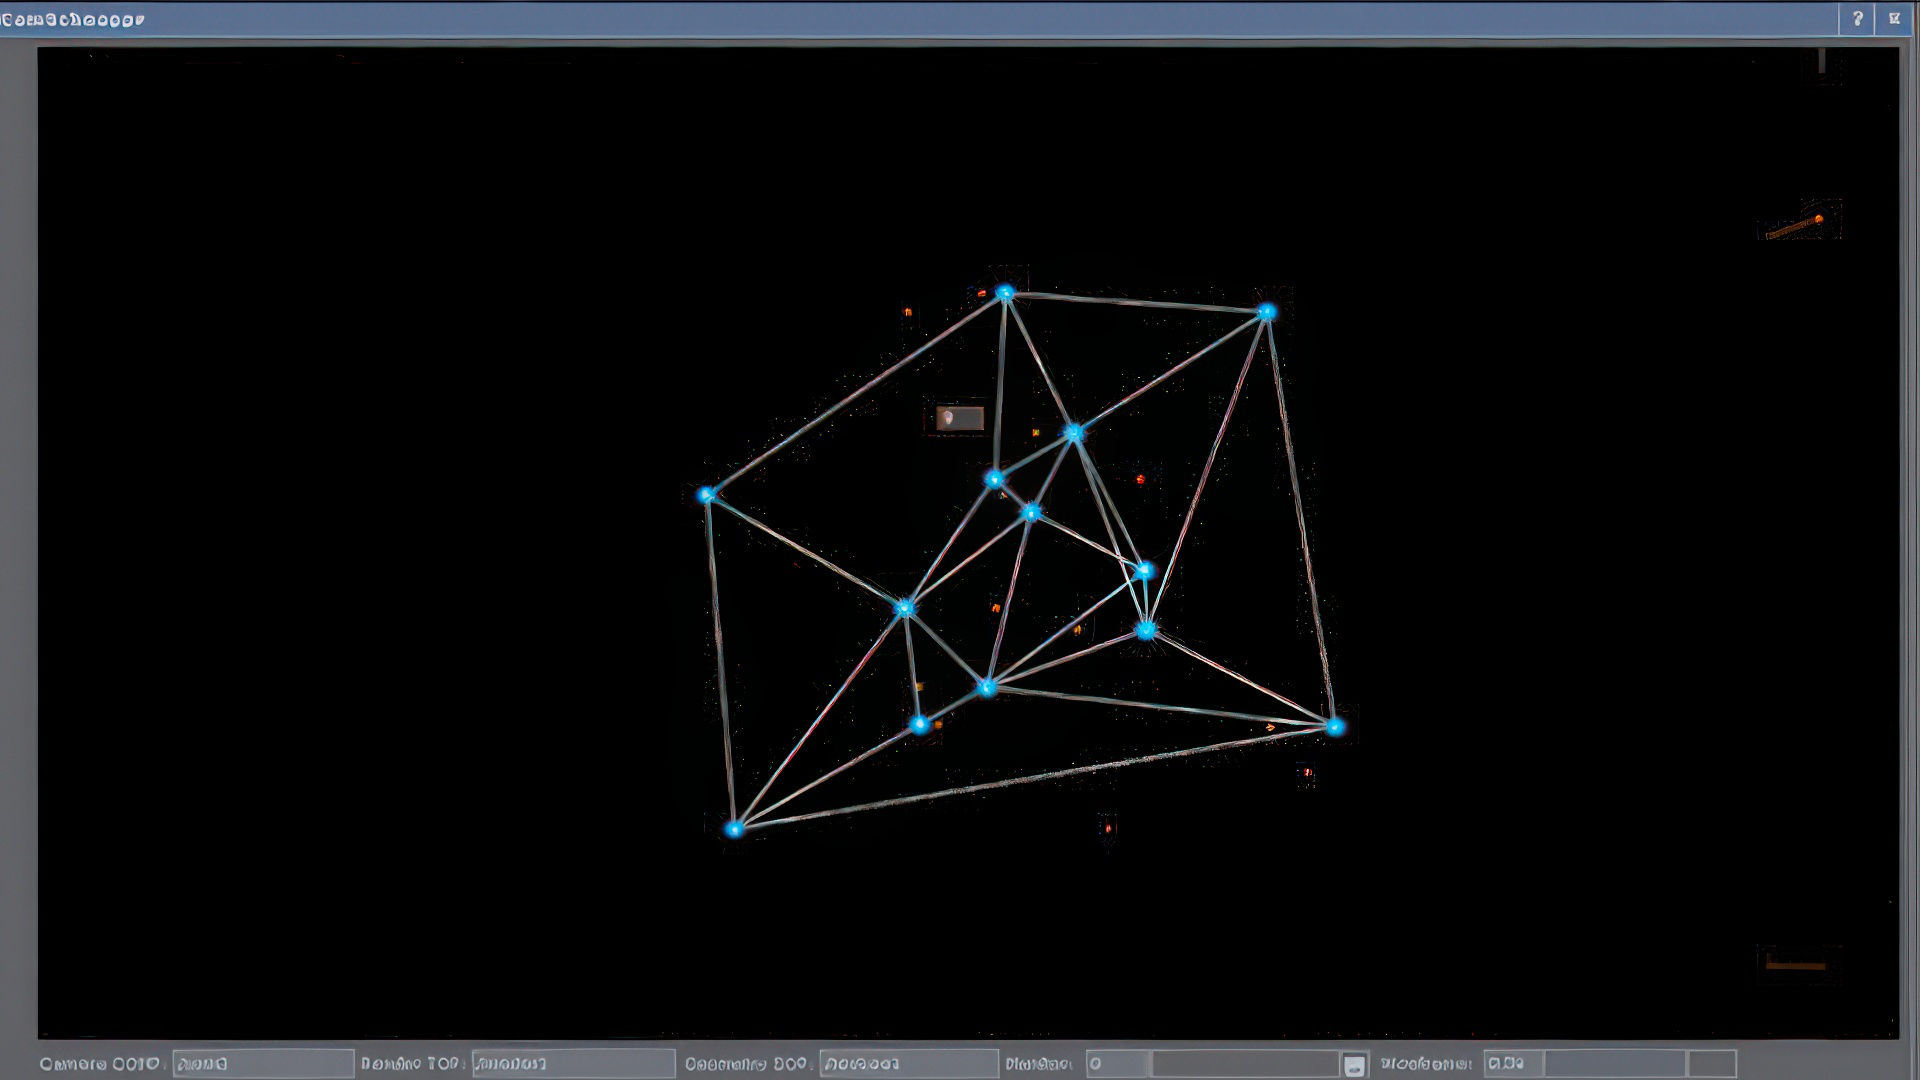Select the top-right corner mesh node
This screenshot has height=1080, width=1920.
1267,312
